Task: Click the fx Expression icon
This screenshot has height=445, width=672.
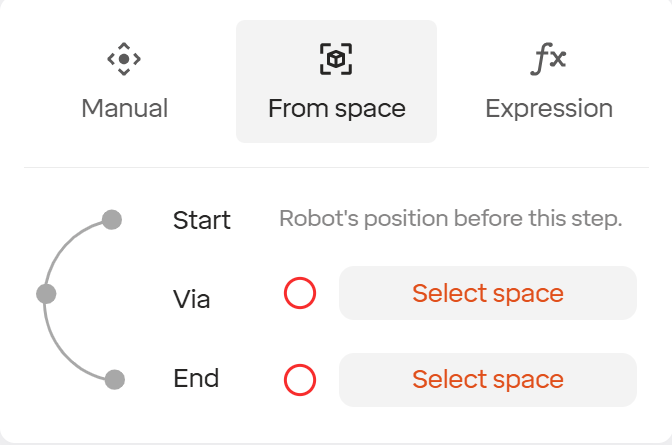Action: coord(548,59)
